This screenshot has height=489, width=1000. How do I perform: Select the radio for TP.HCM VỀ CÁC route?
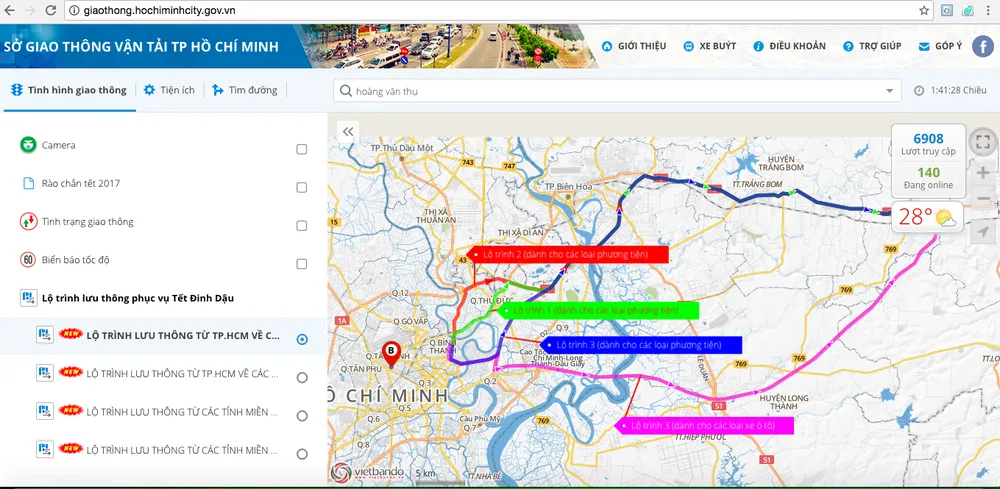point(302,377)
